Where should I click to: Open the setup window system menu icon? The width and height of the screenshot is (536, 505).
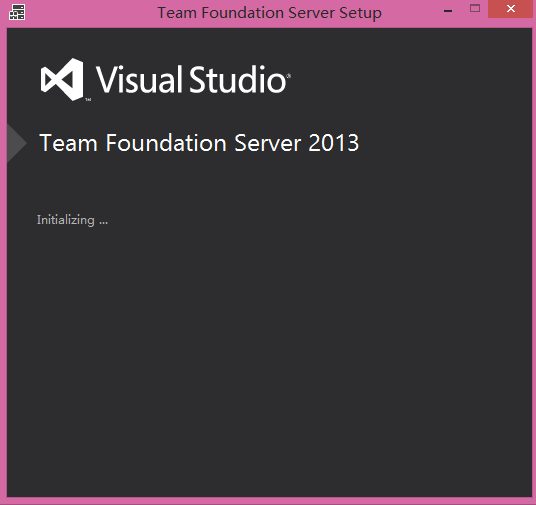[x=17, y=12]
